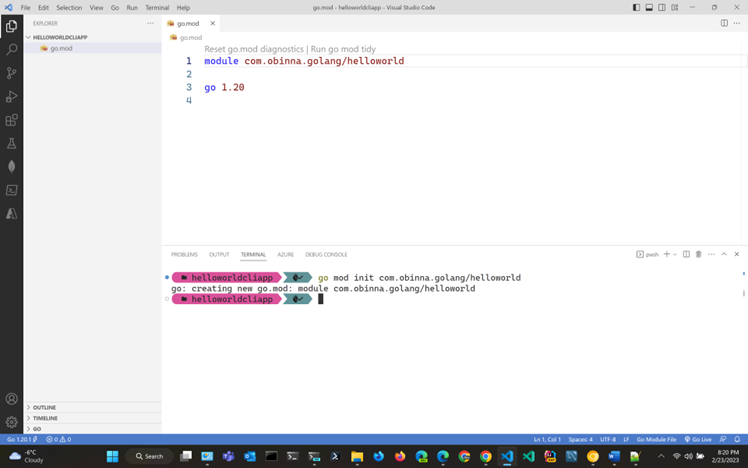The height and width of the screenshot is (468, 748).
Task: Switch to the AZURE panel tab
Action: (x=285, y=255)
